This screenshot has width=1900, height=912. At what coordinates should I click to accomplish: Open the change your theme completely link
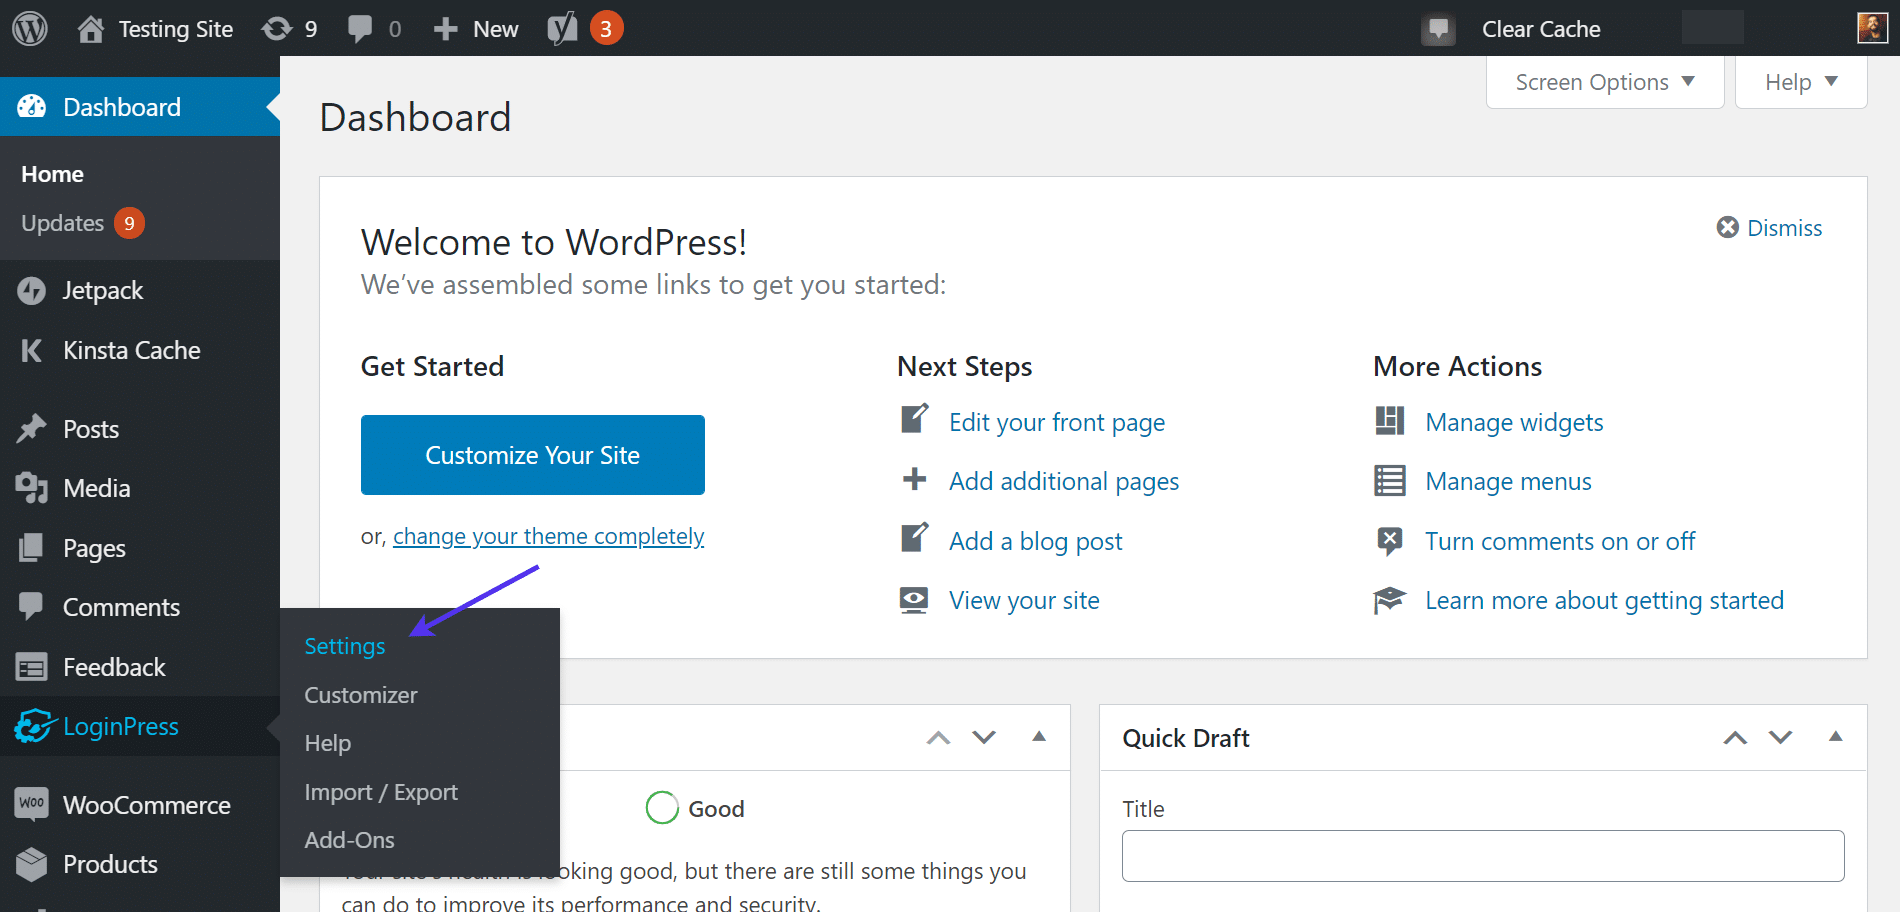pyautogui.click(x=548, y=536)
